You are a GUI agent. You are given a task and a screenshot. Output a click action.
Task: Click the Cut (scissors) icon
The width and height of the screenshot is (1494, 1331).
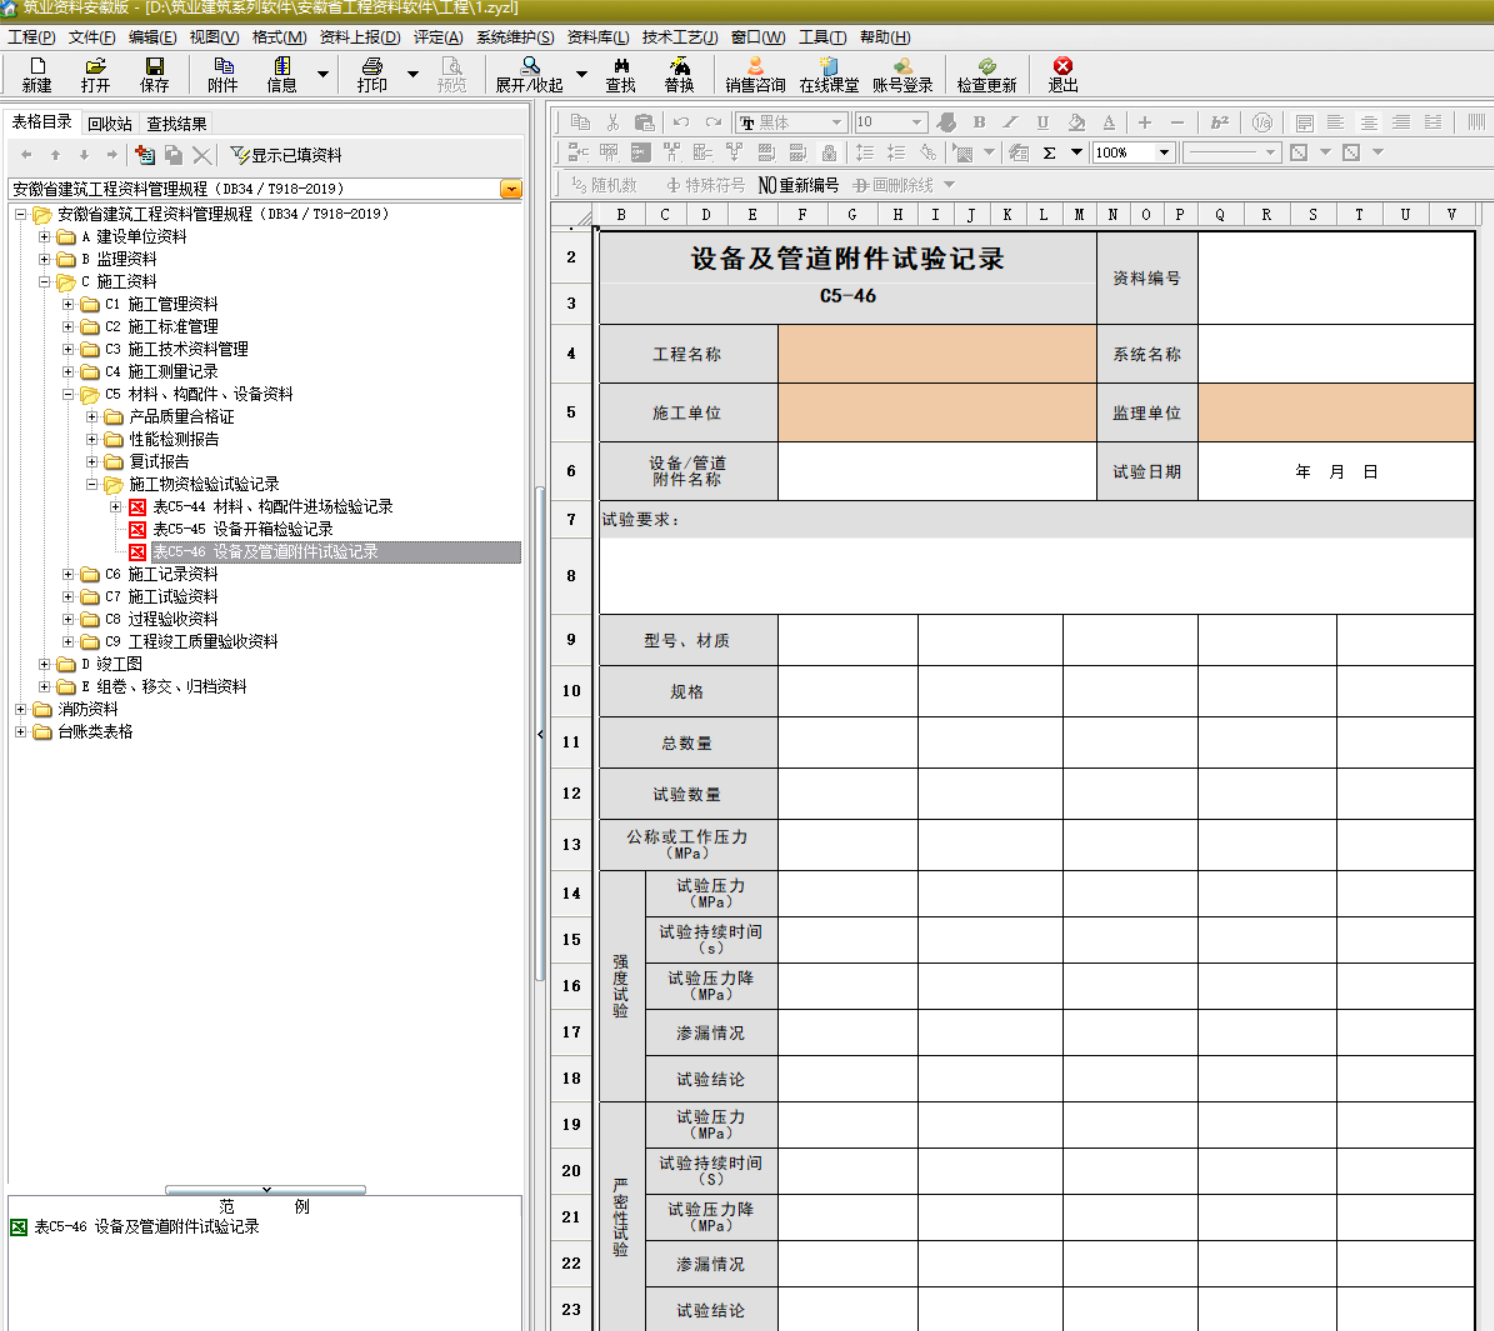pos(613,122)
